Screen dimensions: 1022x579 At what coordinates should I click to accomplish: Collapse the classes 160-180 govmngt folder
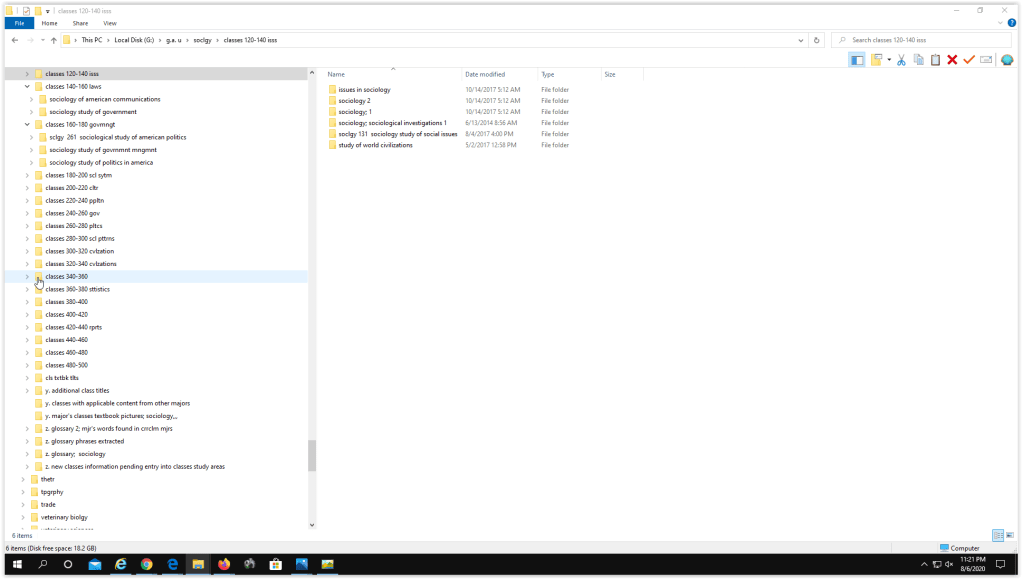tap(27, 125)
